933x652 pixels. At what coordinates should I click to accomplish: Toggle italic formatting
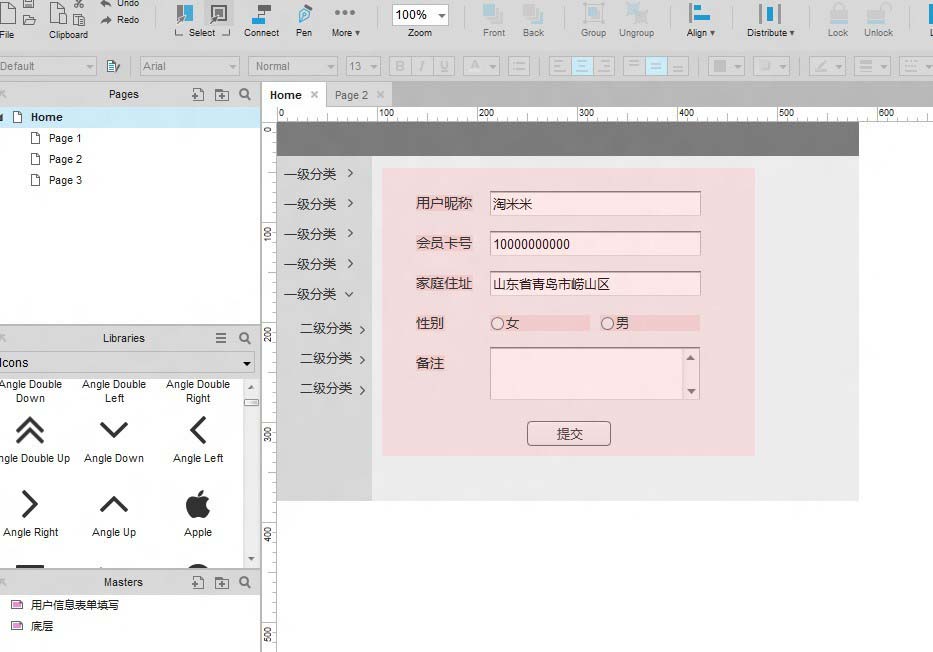pyautogui.click(x=422, y=66)
